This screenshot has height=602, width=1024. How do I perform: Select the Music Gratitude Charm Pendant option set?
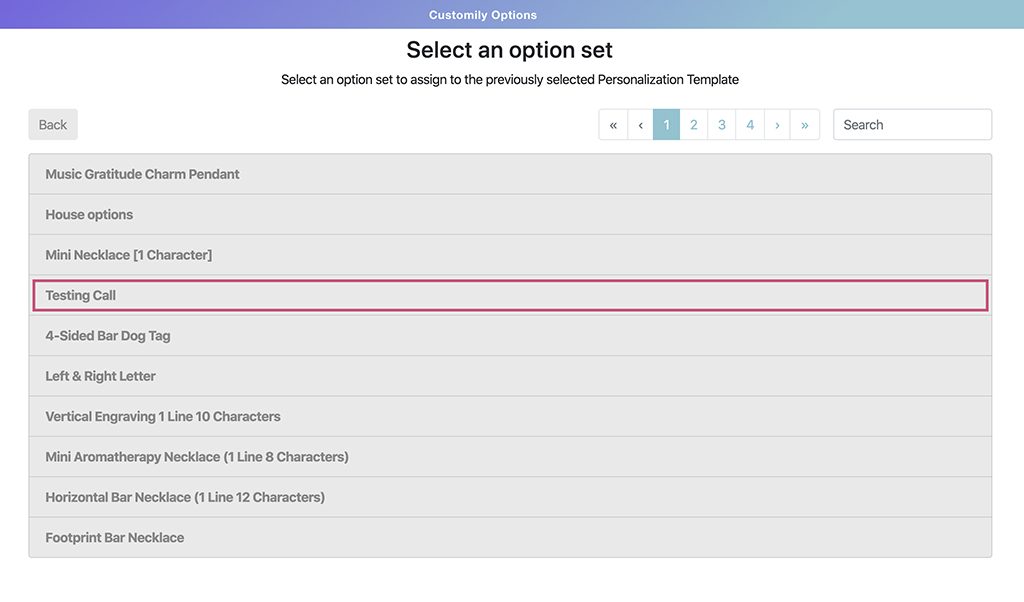(x=510, y=174)
